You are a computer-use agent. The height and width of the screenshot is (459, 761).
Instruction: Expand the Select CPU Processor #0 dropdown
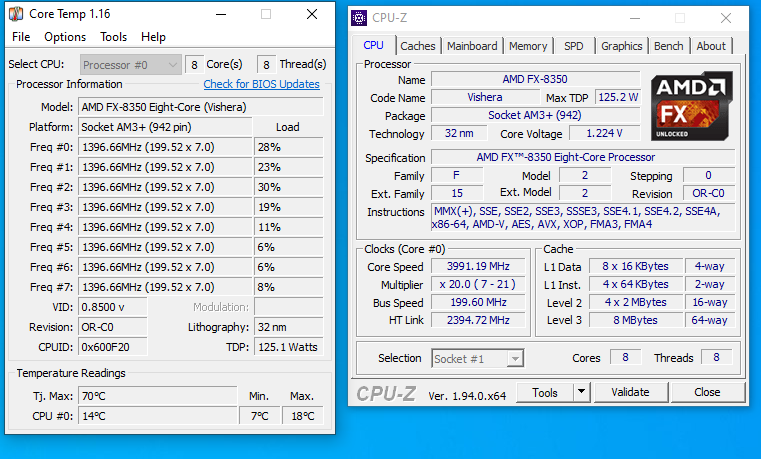click(x=131, y=65)
